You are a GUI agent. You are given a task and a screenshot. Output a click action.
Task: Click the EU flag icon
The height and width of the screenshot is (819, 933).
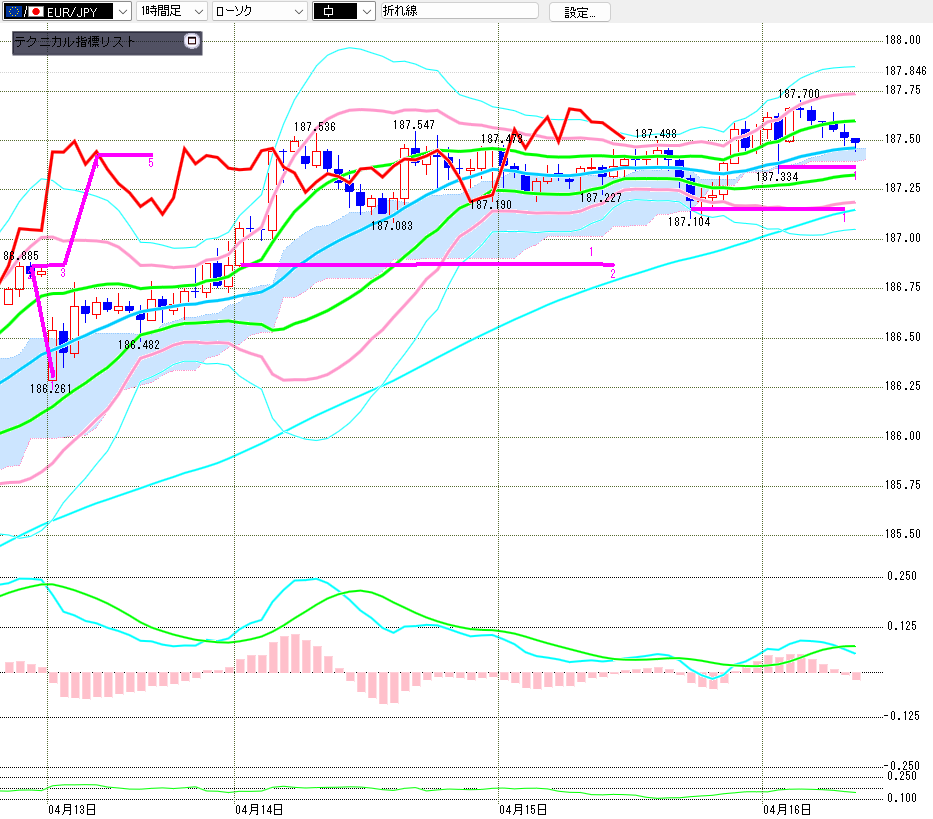(x=14, y=11)
